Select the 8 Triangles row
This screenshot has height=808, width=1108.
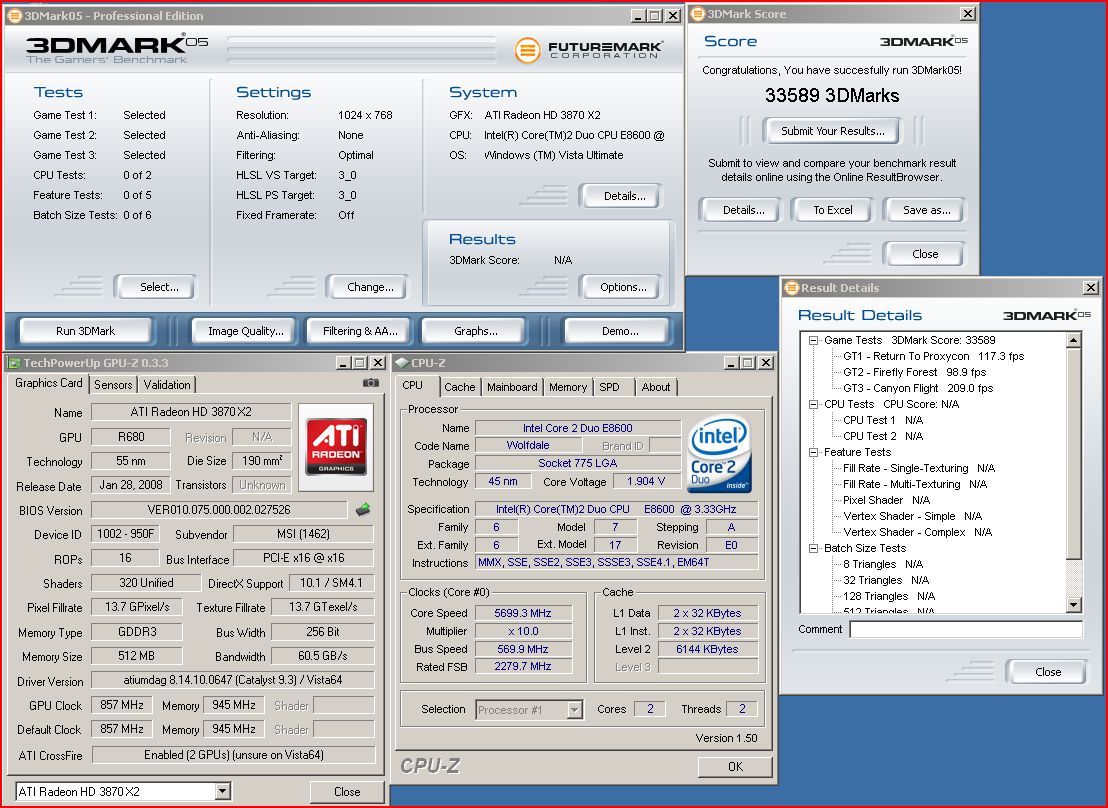click(883, 564)
